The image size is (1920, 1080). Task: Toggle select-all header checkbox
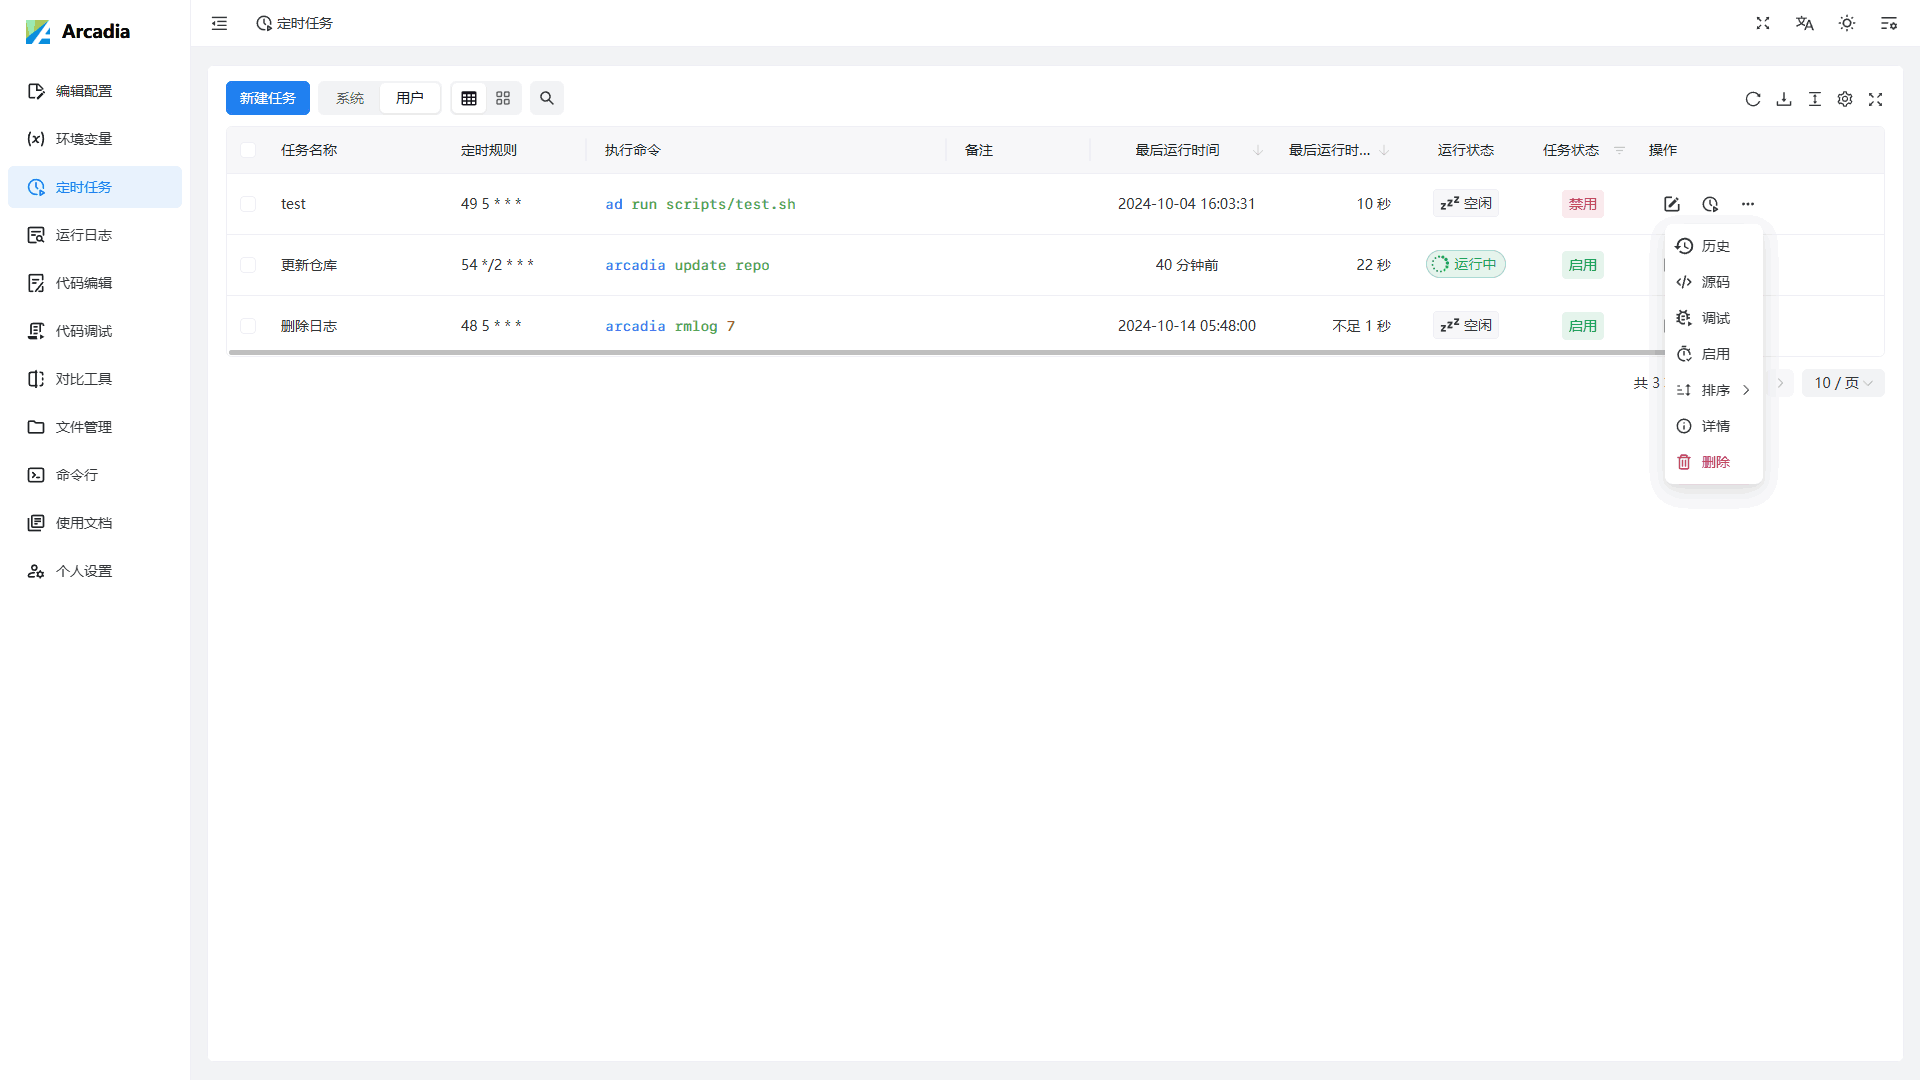[248, 150]
